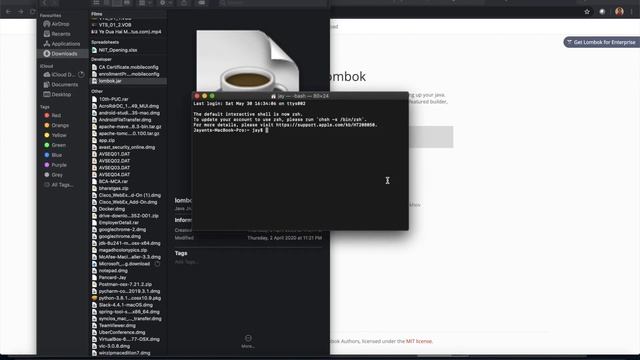Click Get Lombok for Enterprise button
This screenshot has height=360, width=640.
(601, 42)
